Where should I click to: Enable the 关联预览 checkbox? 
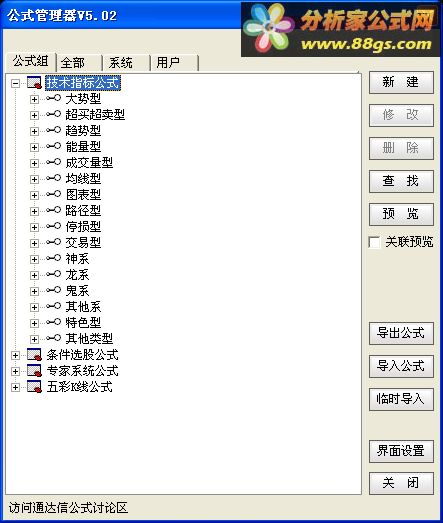click(x=374, y=242)
